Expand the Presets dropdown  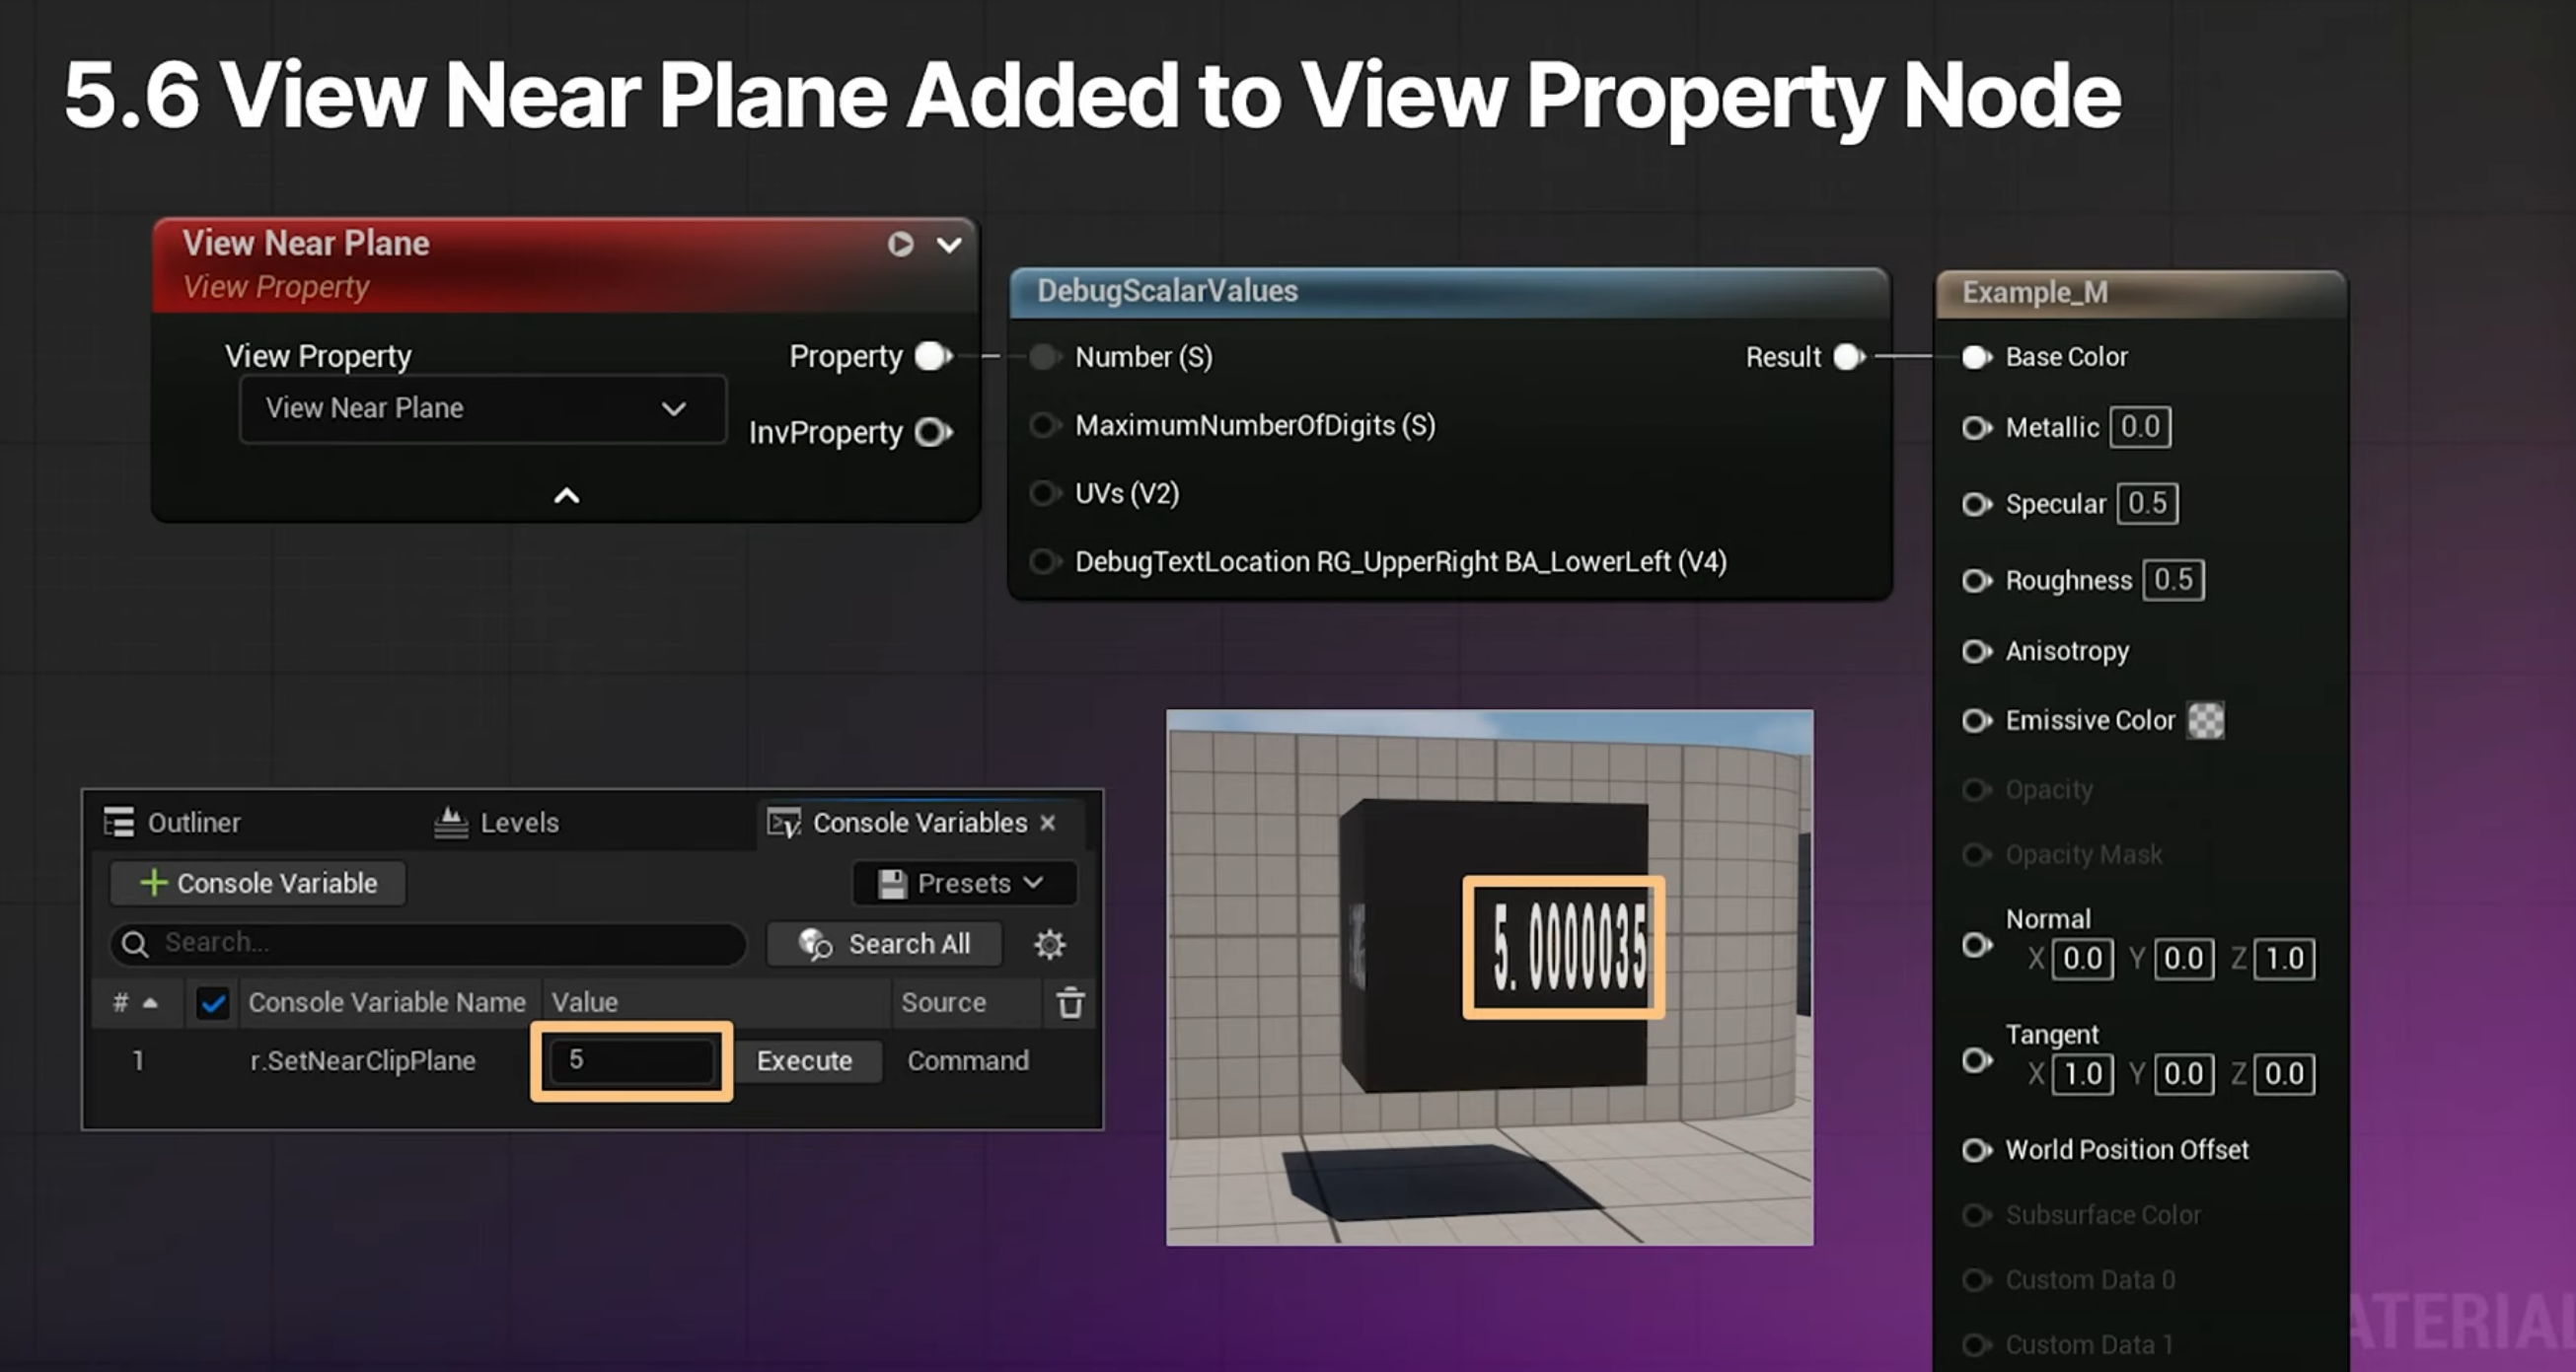(x=963, y=883)
